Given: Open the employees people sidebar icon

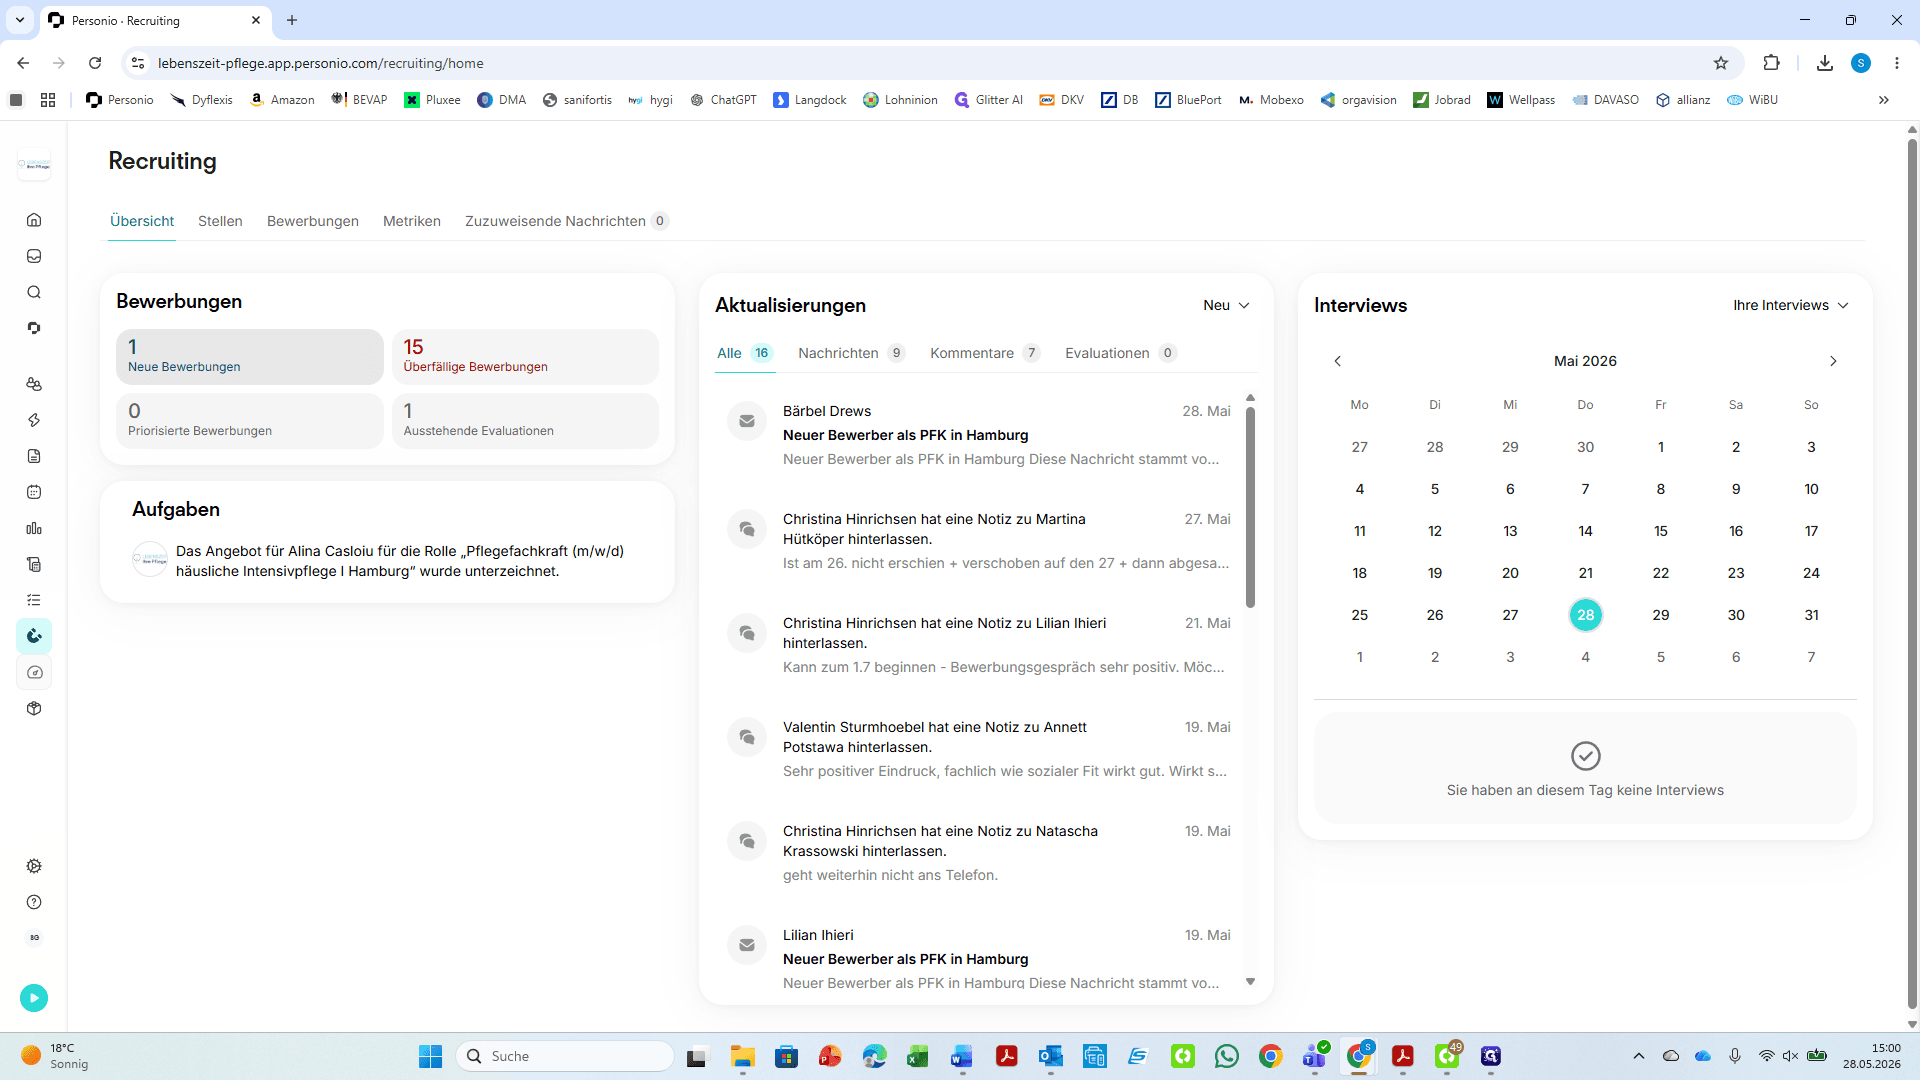Looking at the screenshot, I should tap(34, 384).
